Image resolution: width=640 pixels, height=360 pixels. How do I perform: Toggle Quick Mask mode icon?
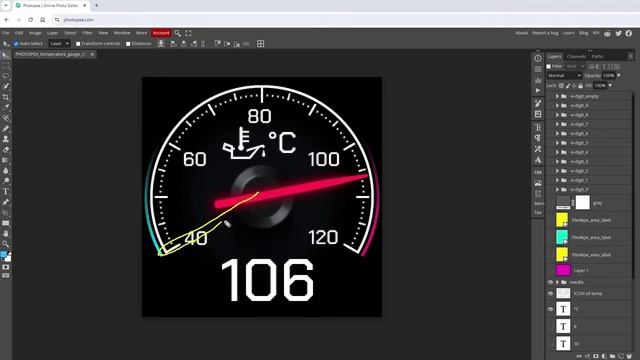click(6, 267)
